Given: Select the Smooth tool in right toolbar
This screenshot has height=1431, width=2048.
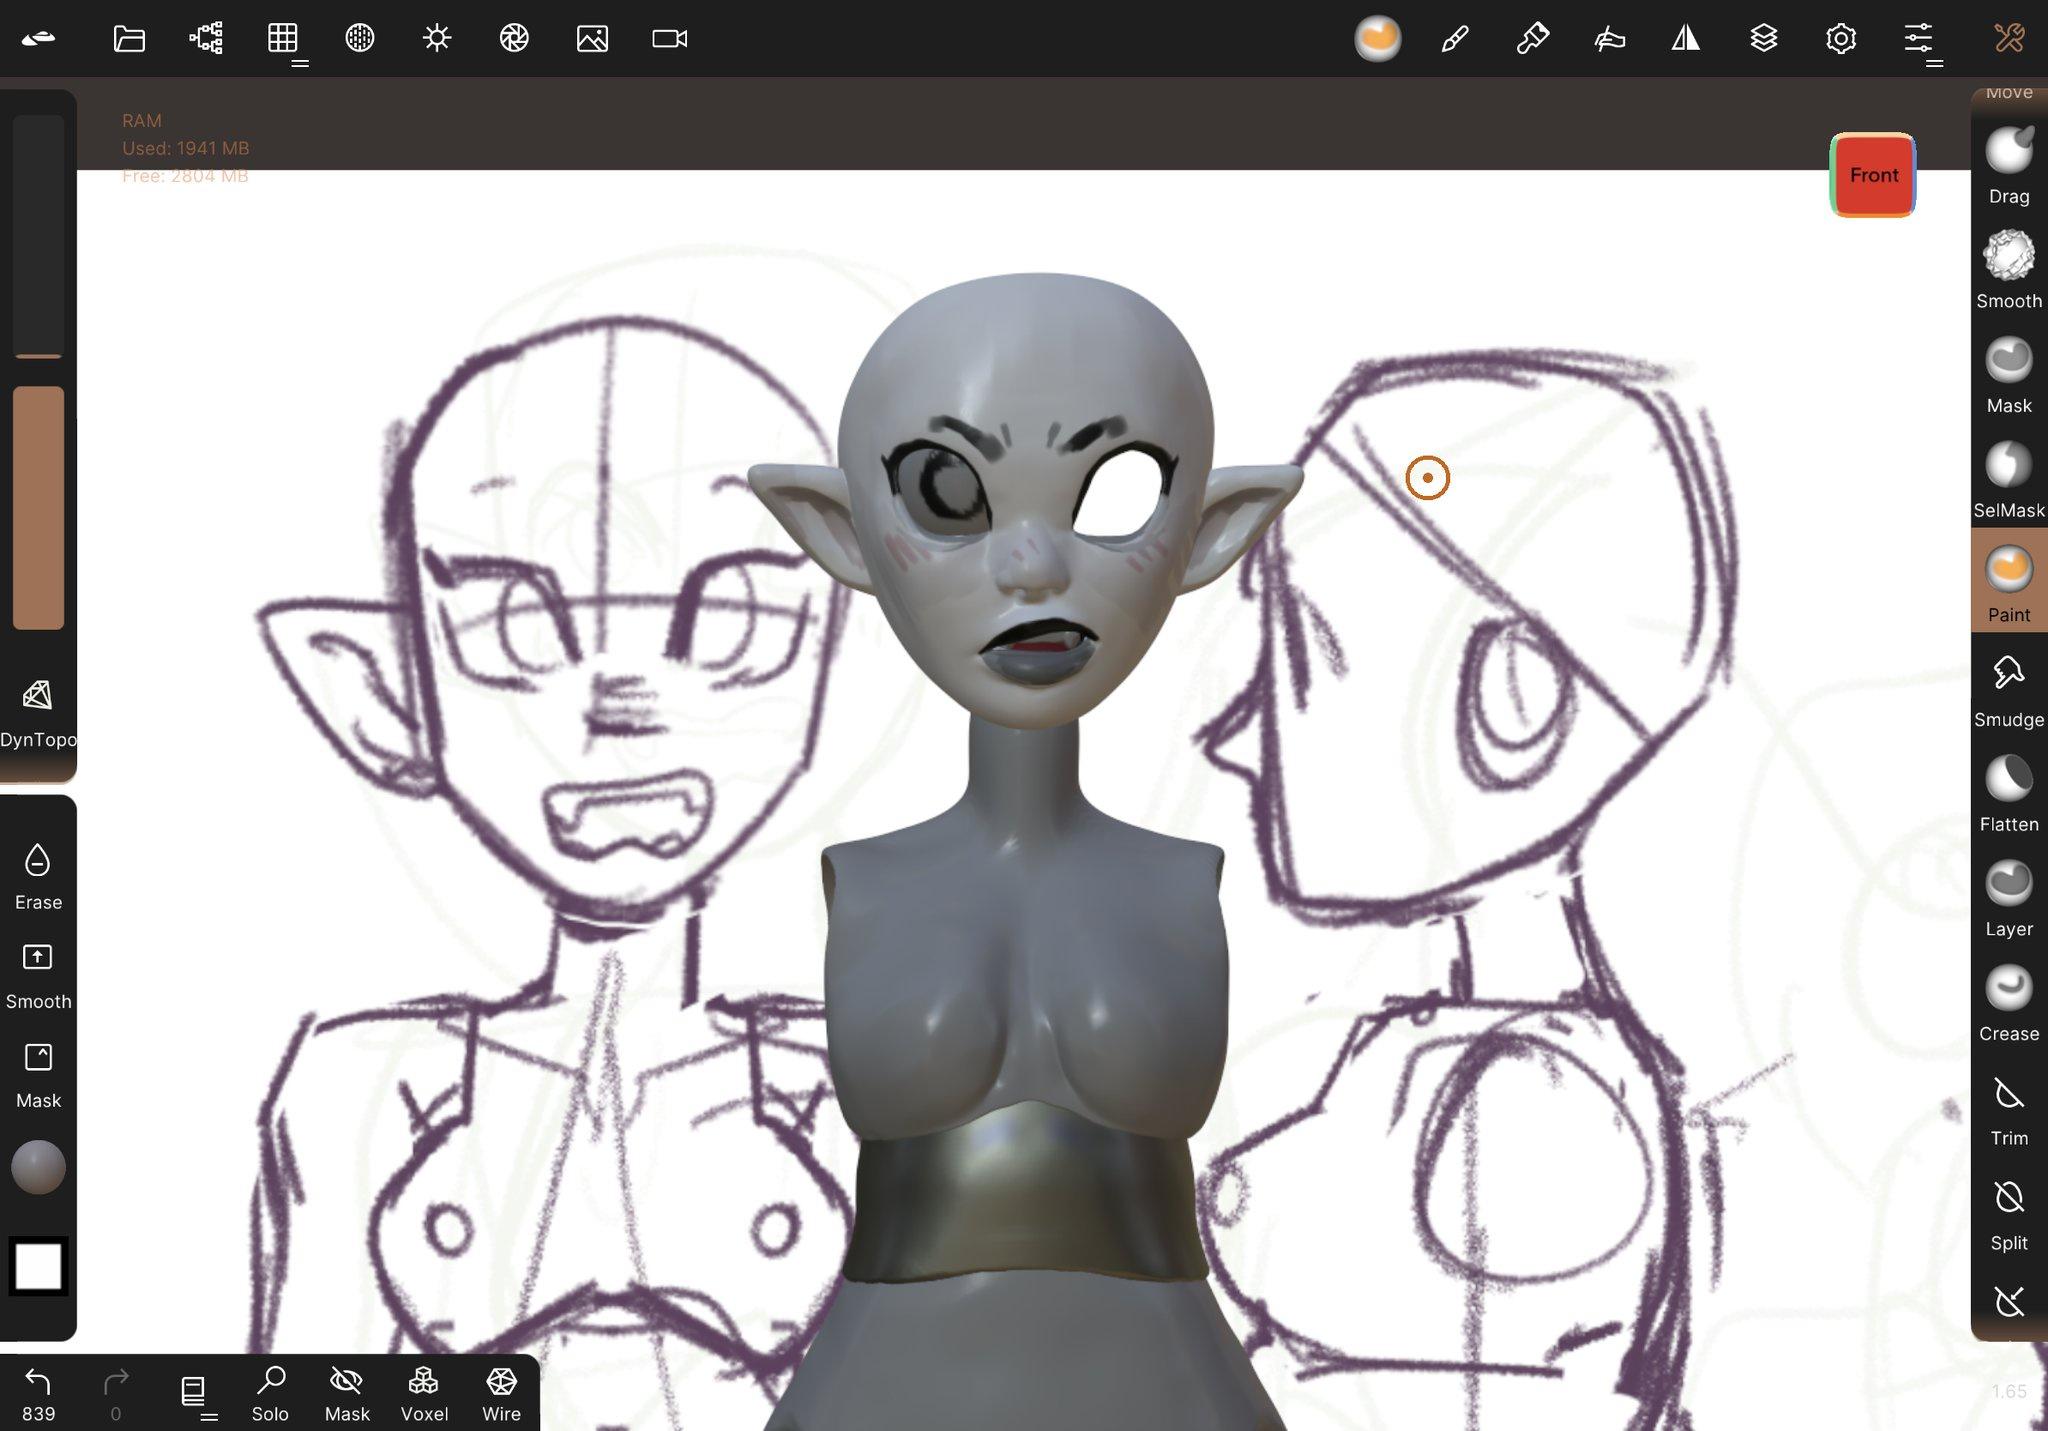Looking at the screenshot, I should pos(2009,270).
